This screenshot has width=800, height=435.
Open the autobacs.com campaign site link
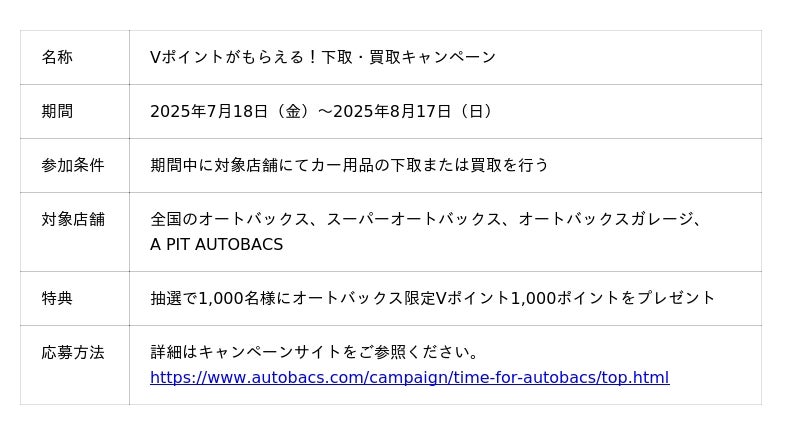(409, 378)
